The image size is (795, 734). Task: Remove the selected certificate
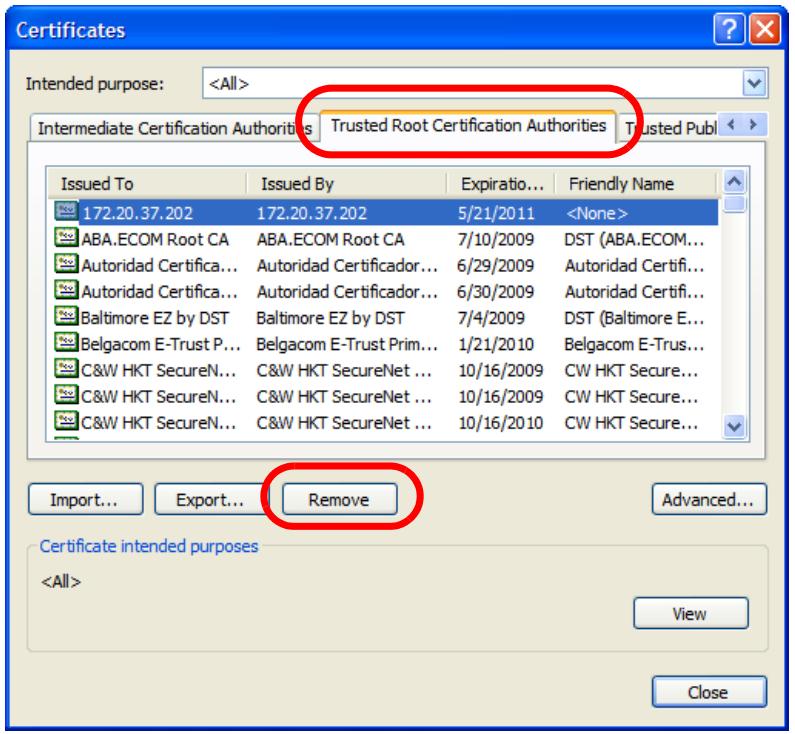(x=339, y=499)
